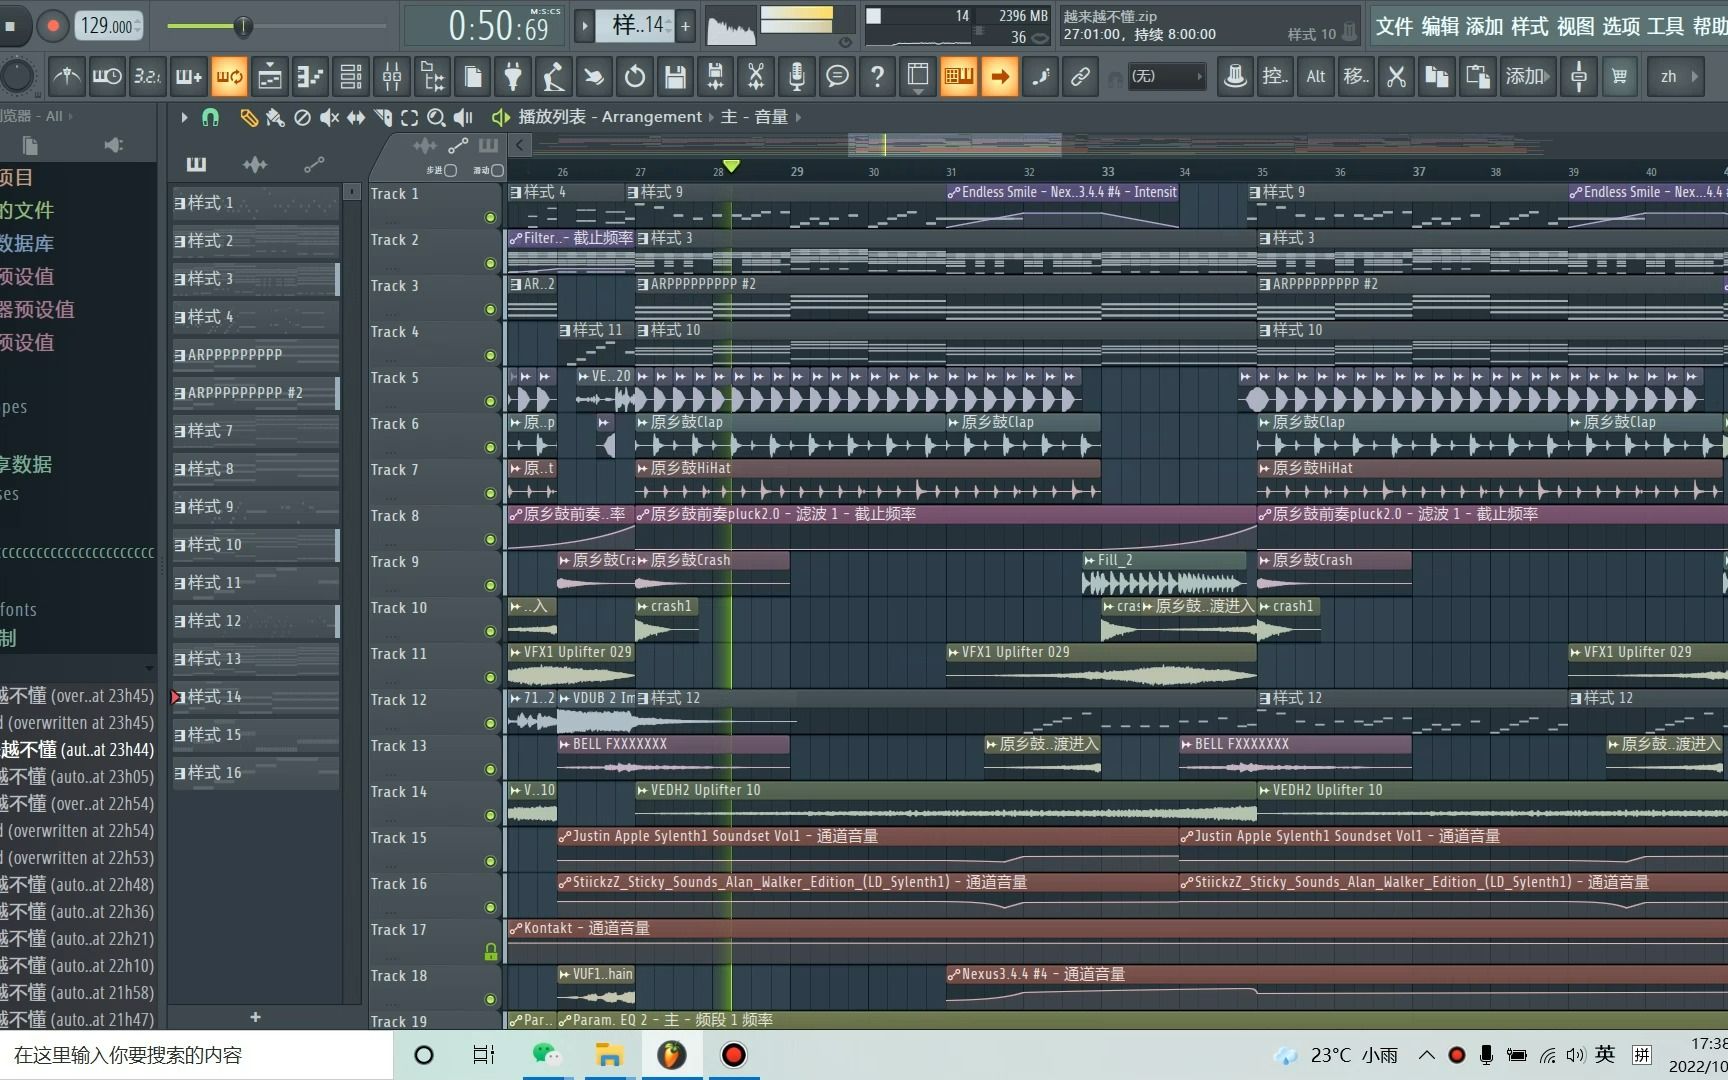1728x1080 pixels.
Task: Show the channel rack icon
Action: [351, 76]
